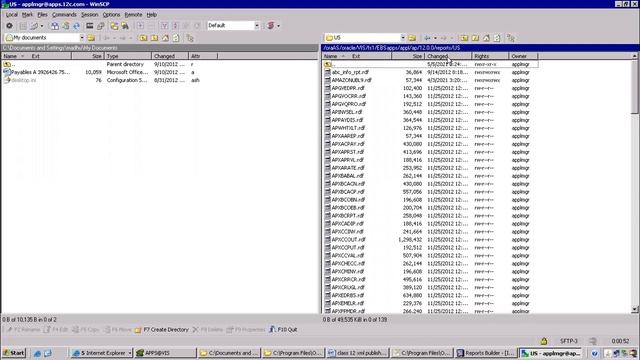Refresh the local panel icon
This screenshot has height=360, width=640.
176,38
